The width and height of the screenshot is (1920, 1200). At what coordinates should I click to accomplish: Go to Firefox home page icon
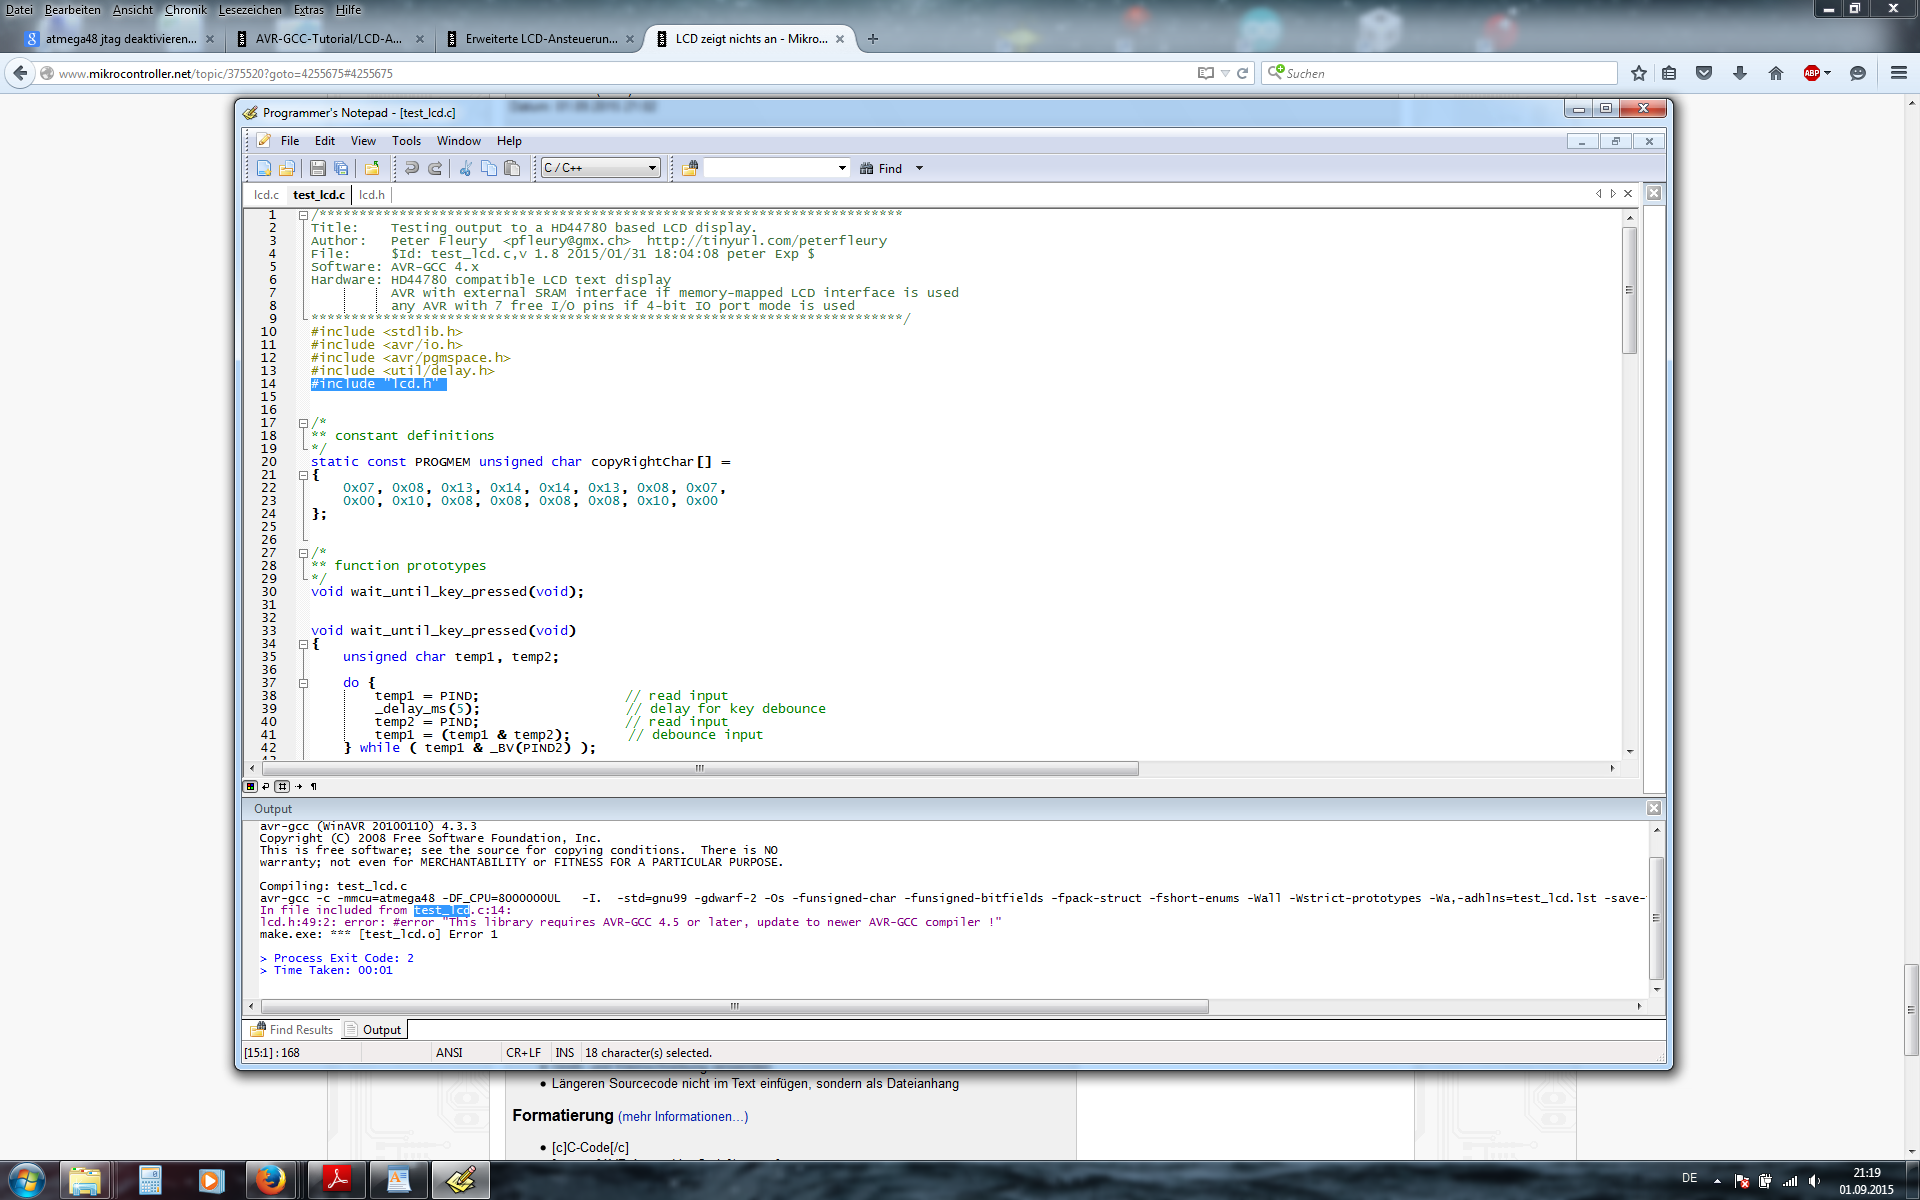(x=1776, y=73)
